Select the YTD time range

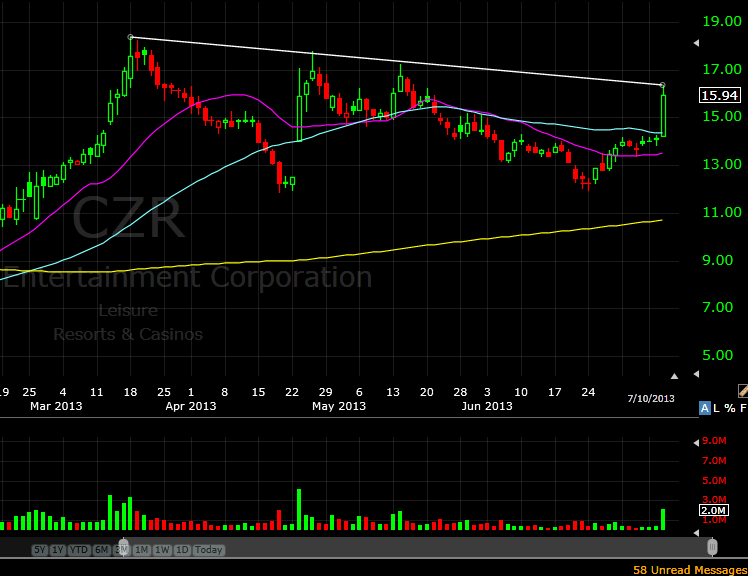(79, 550)
